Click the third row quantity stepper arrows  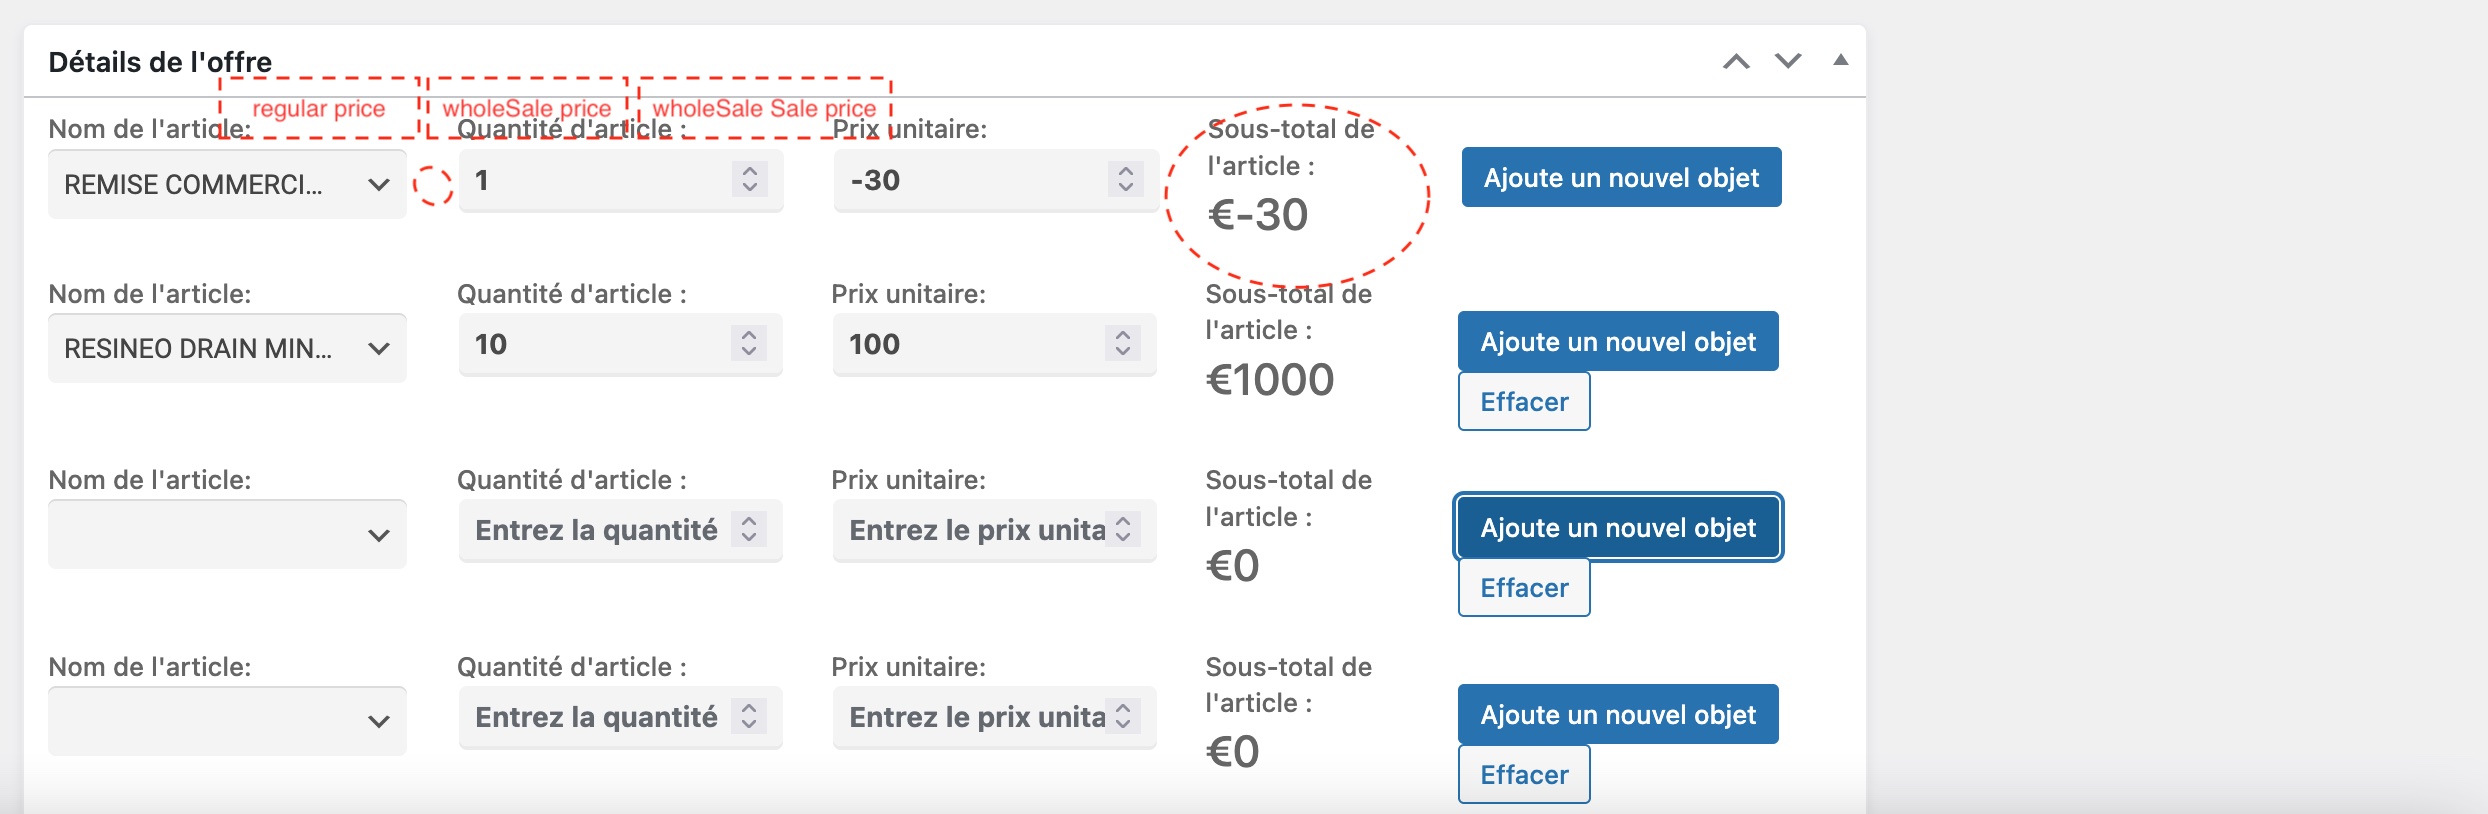point(749,529)
